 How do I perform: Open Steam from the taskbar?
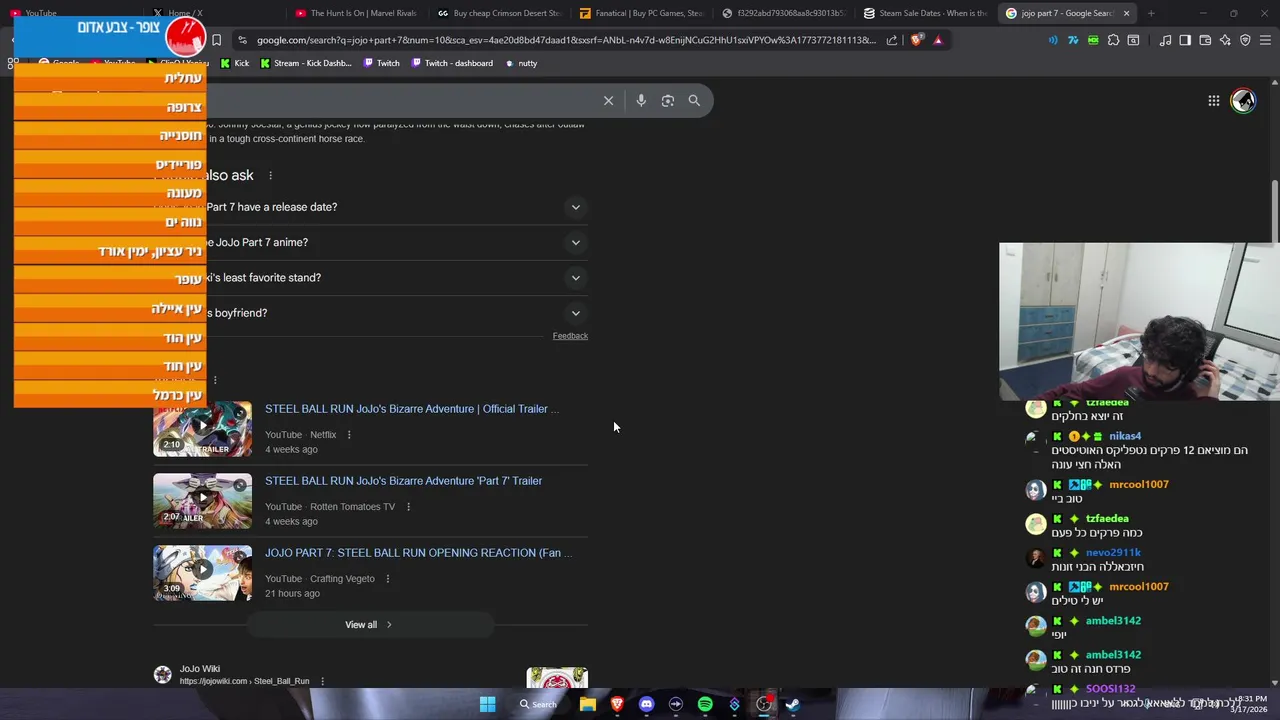pyautogui.click(x=793, y=704)
